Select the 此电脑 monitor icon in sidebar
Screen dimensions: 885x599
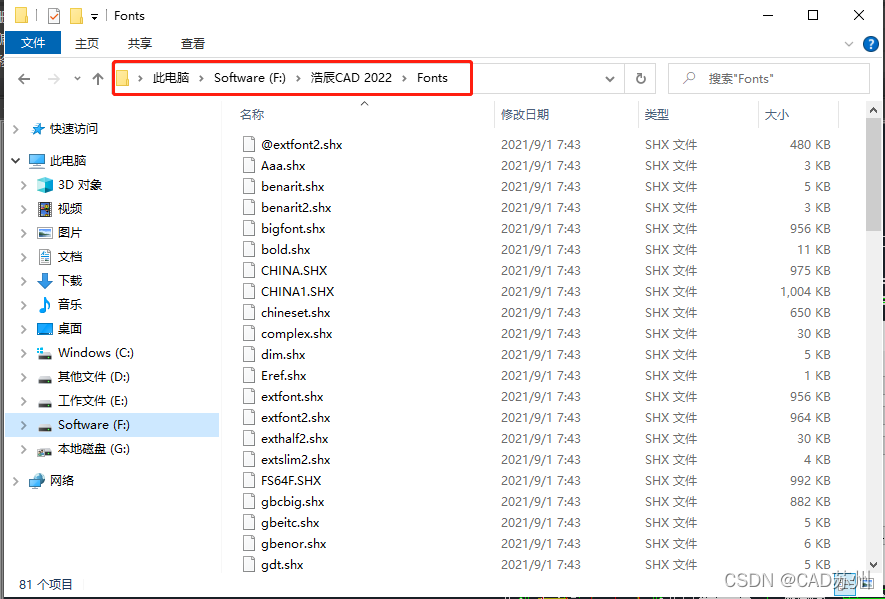coord(37,161)
